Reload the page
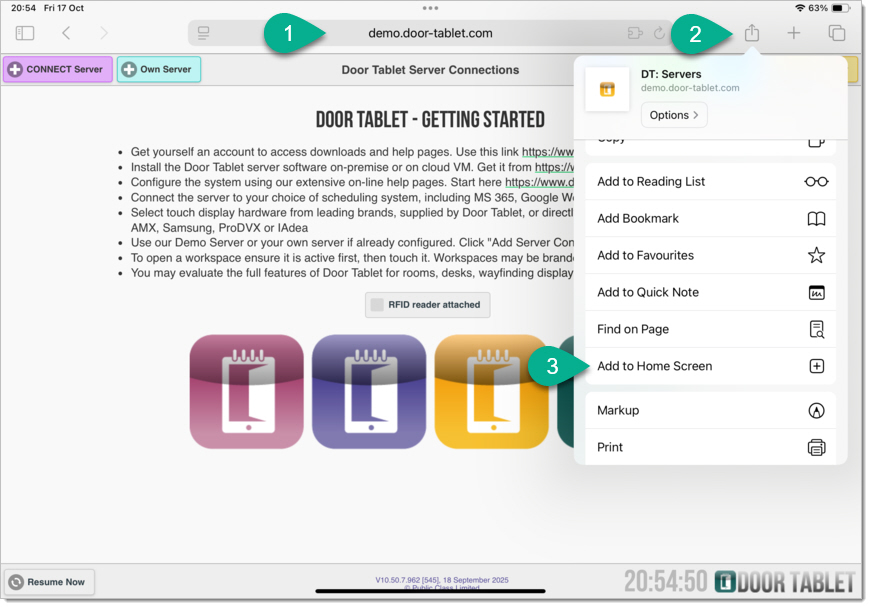Screen dimensions: 870x607 [659, 33]
